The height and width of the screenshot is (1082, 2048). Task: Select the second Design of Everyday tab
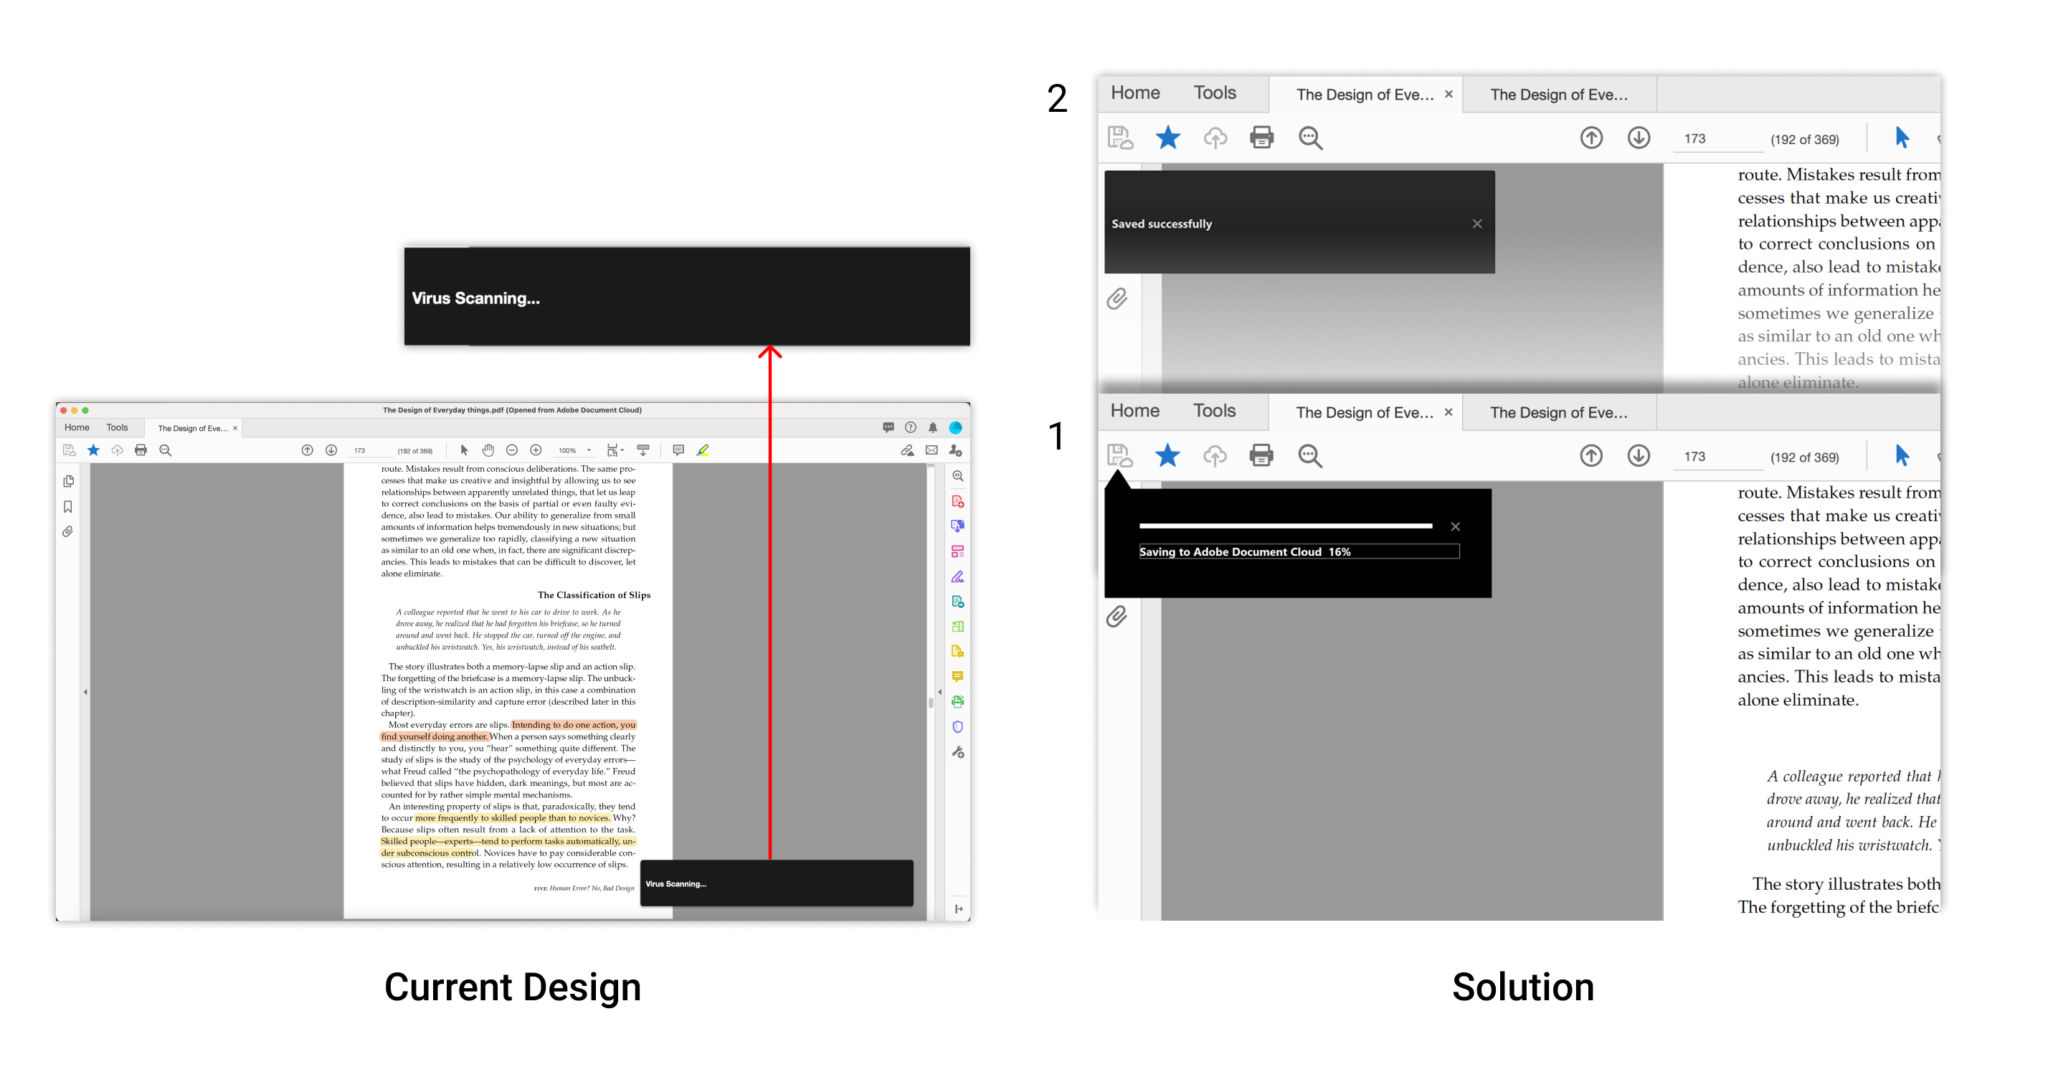(1559, 94)
